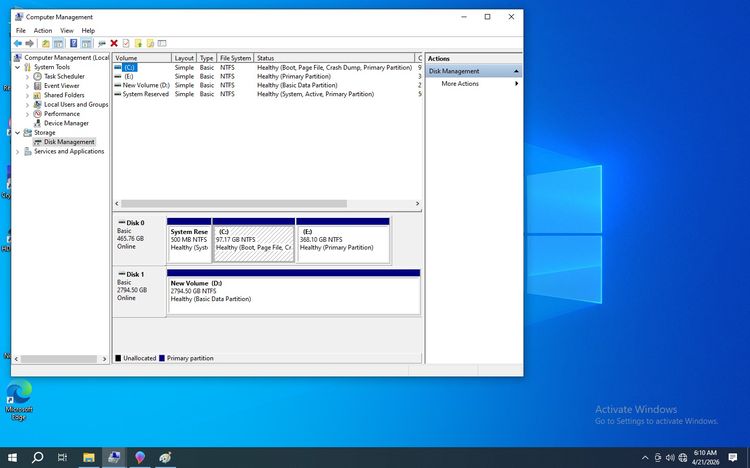Click the taskbar clock showing 6:10 AM
Screen dimensions: 750x468
coord(706,457)
